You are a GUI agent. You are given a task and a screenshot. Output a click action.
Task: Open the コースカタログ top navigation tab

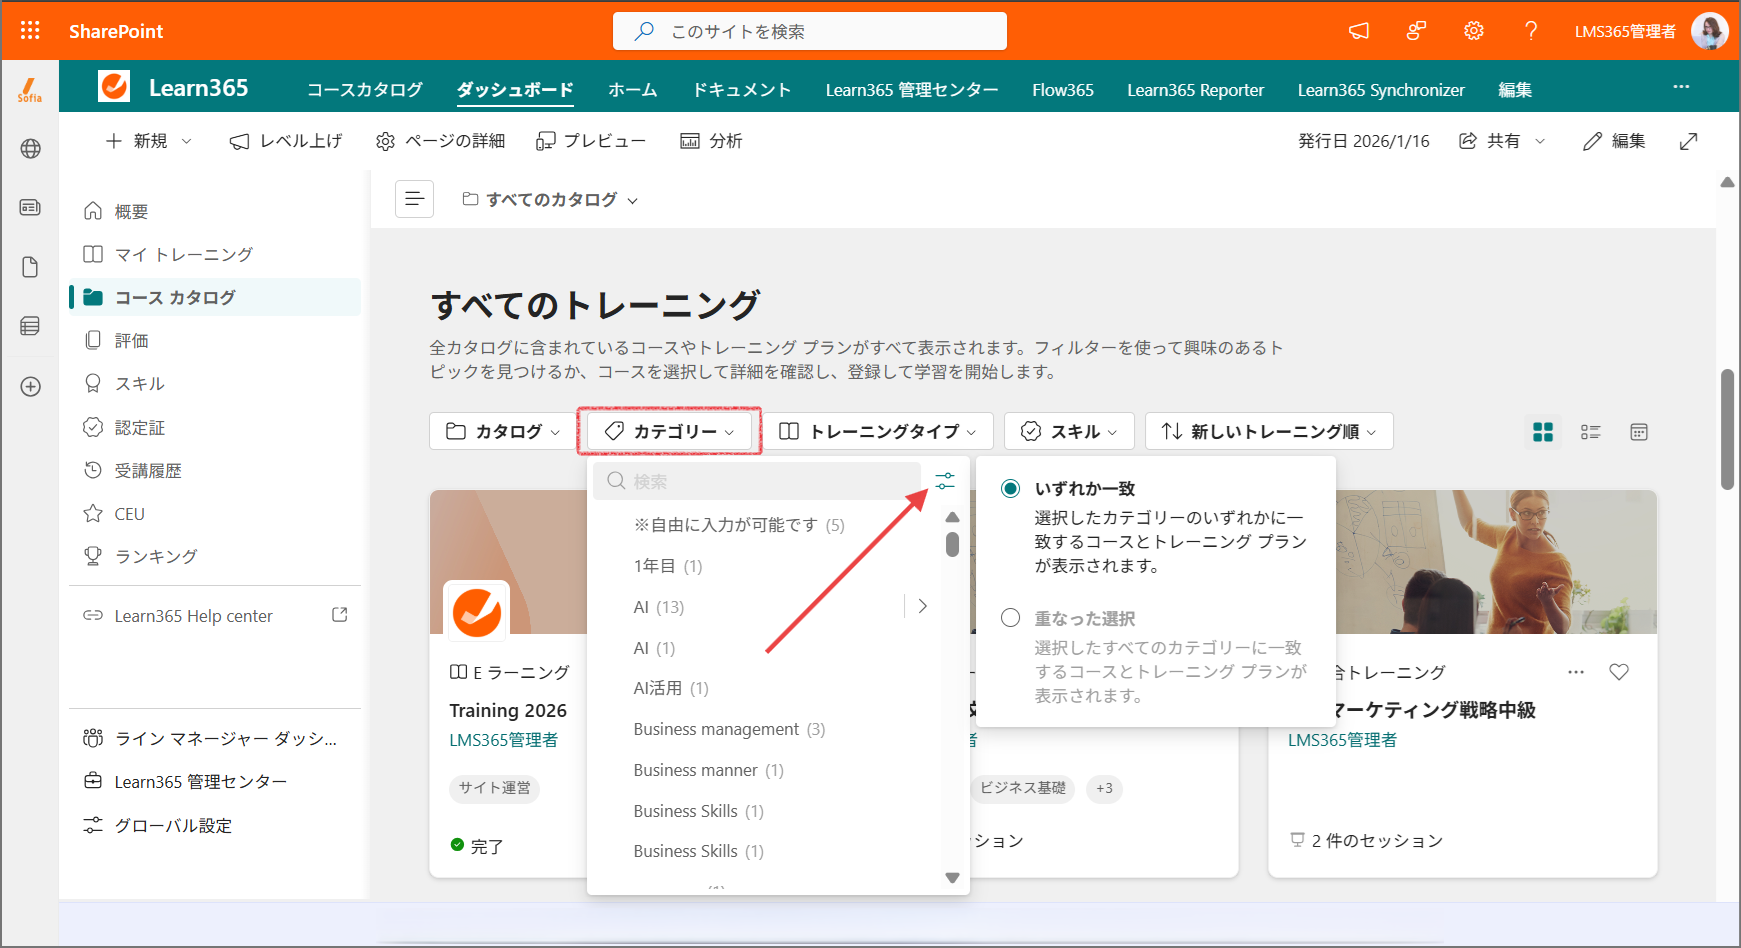click(x=365, y=90)
